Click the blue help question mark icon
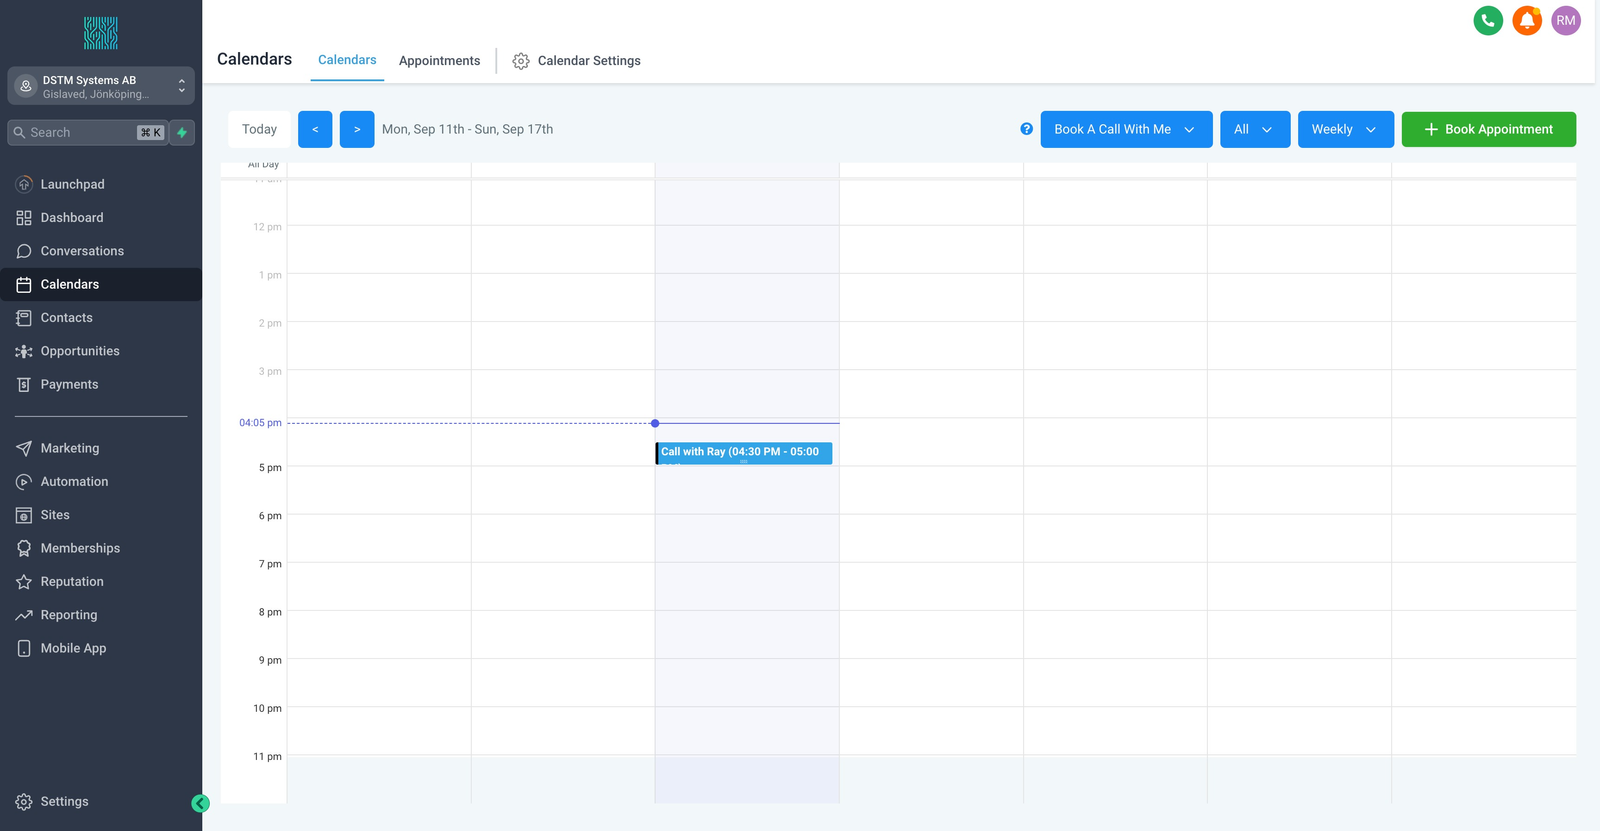This screenshot has width=1600, height=831. coord(1026,129)
